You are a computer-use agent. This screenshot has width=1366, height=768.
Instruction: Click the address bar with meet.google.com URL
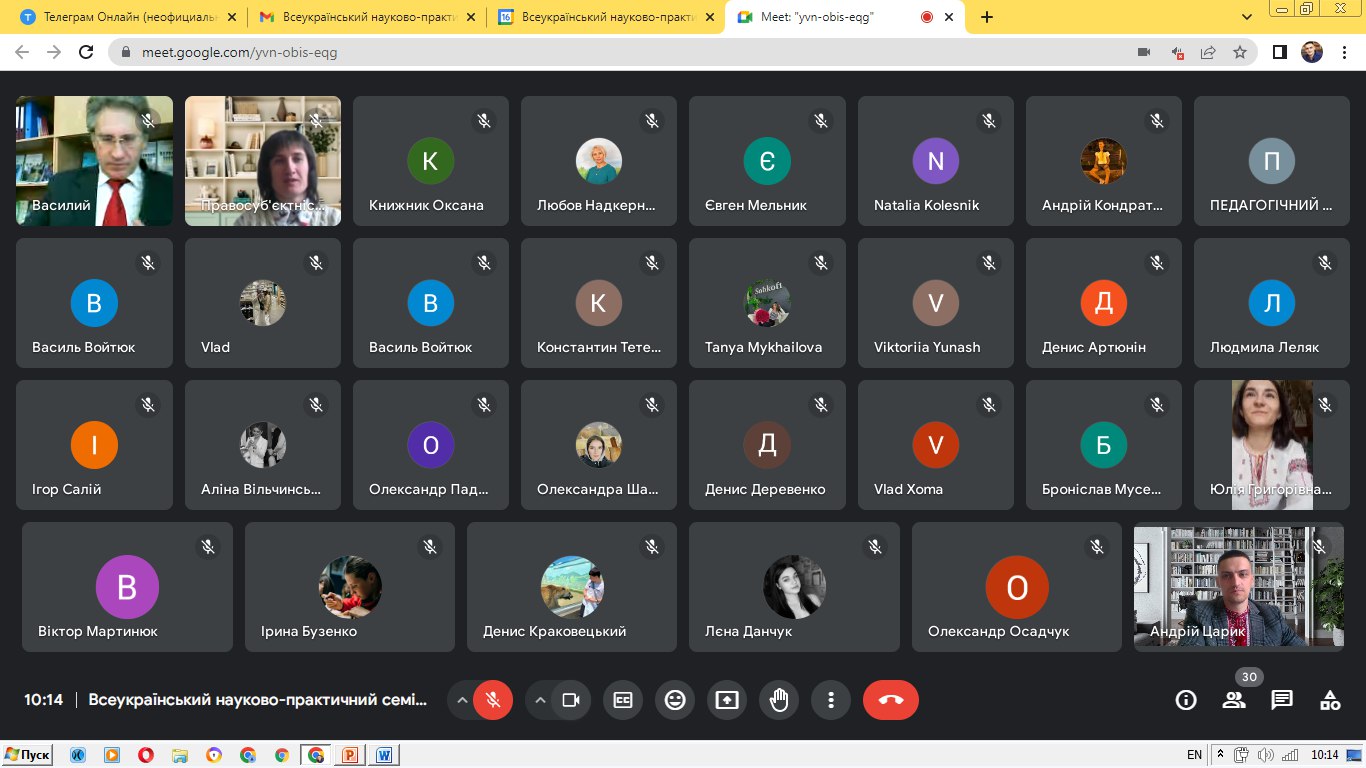click(x=600, y=52)
